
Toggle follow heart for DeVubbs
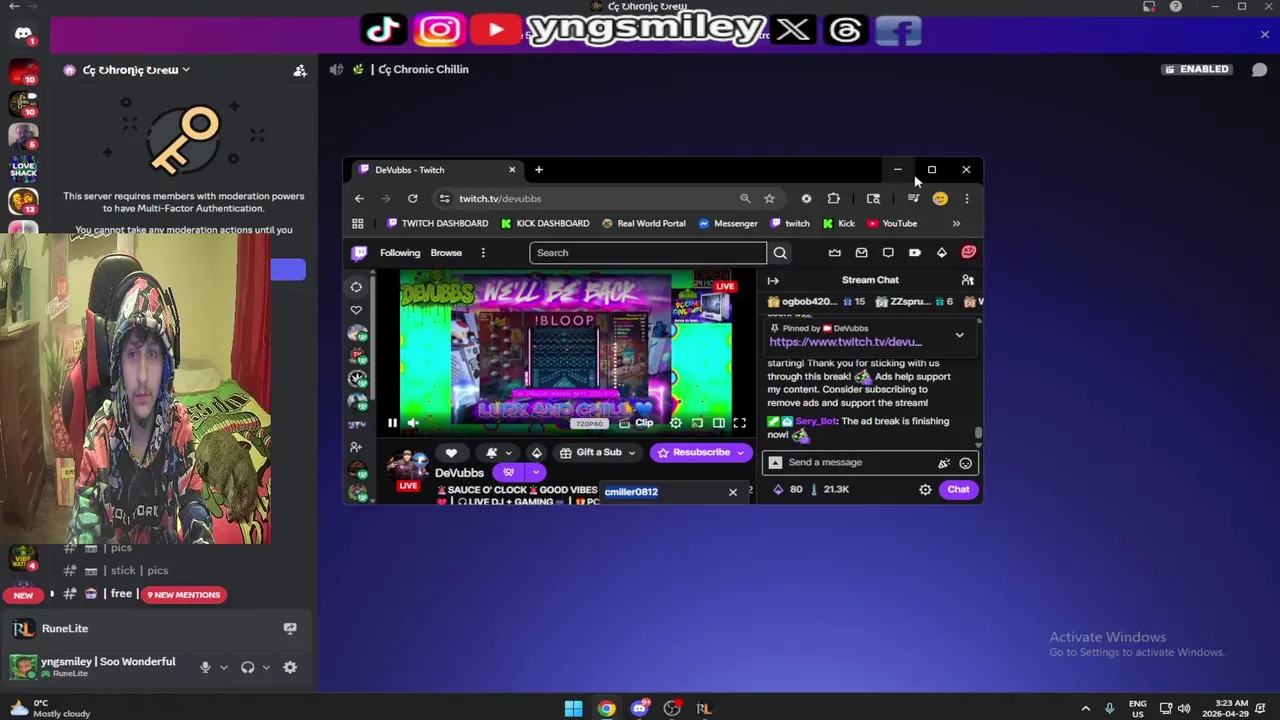(x=451, y=452)
